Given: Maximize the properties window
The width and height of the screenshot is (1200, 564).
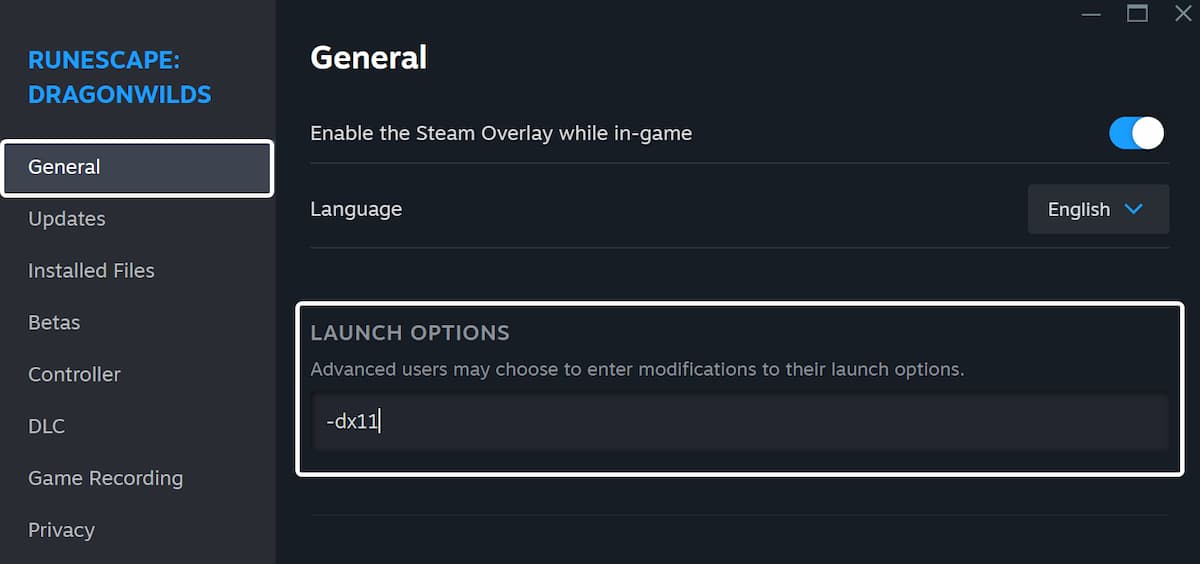Looking at the screenshot, I should [x=1137, y=13].
